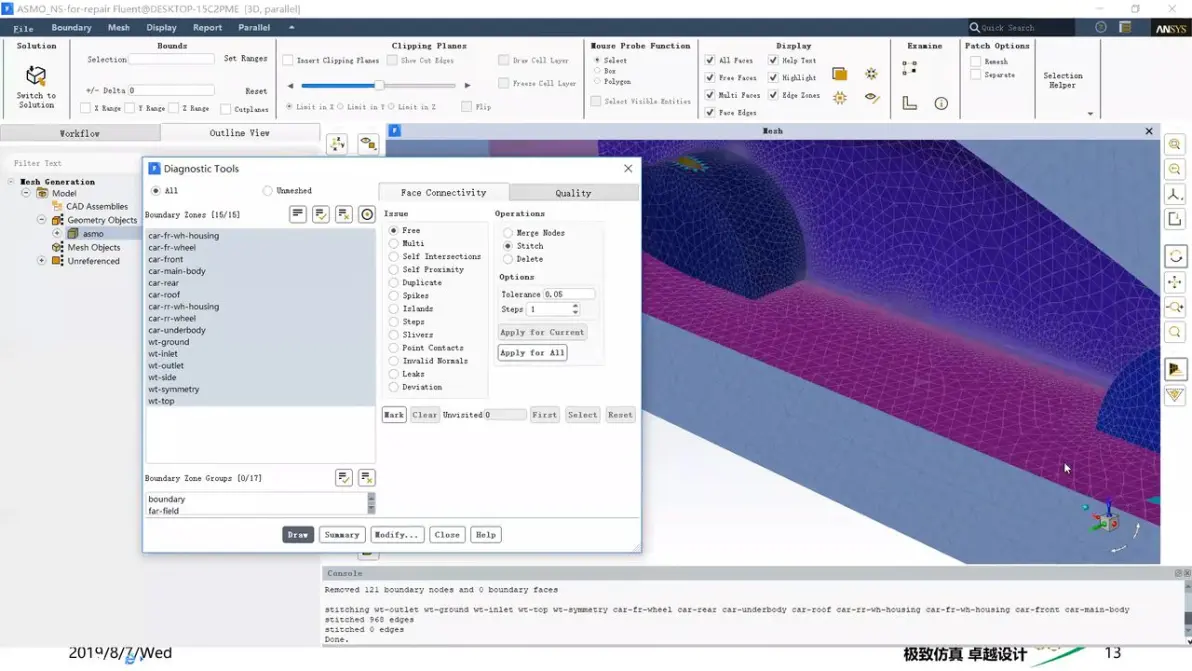
Task: Click the axes triad icon in right toolbar
Action: 1175,195
